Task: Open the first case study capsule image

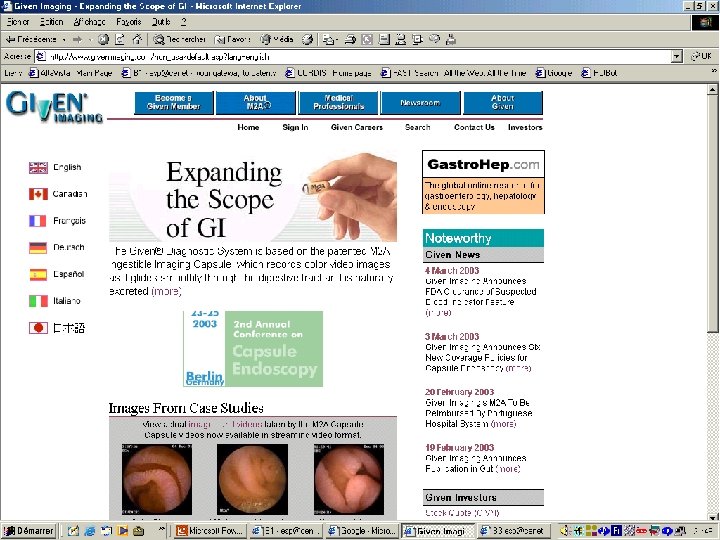Action: 157,479
